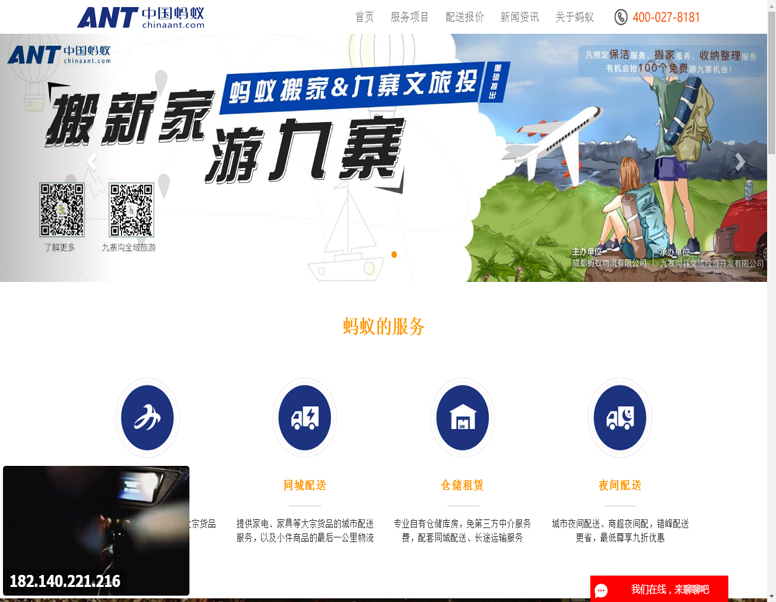Click the 了解更多 QR code
Viewport: 776px width, 602px height.
[x=62, y=210]
